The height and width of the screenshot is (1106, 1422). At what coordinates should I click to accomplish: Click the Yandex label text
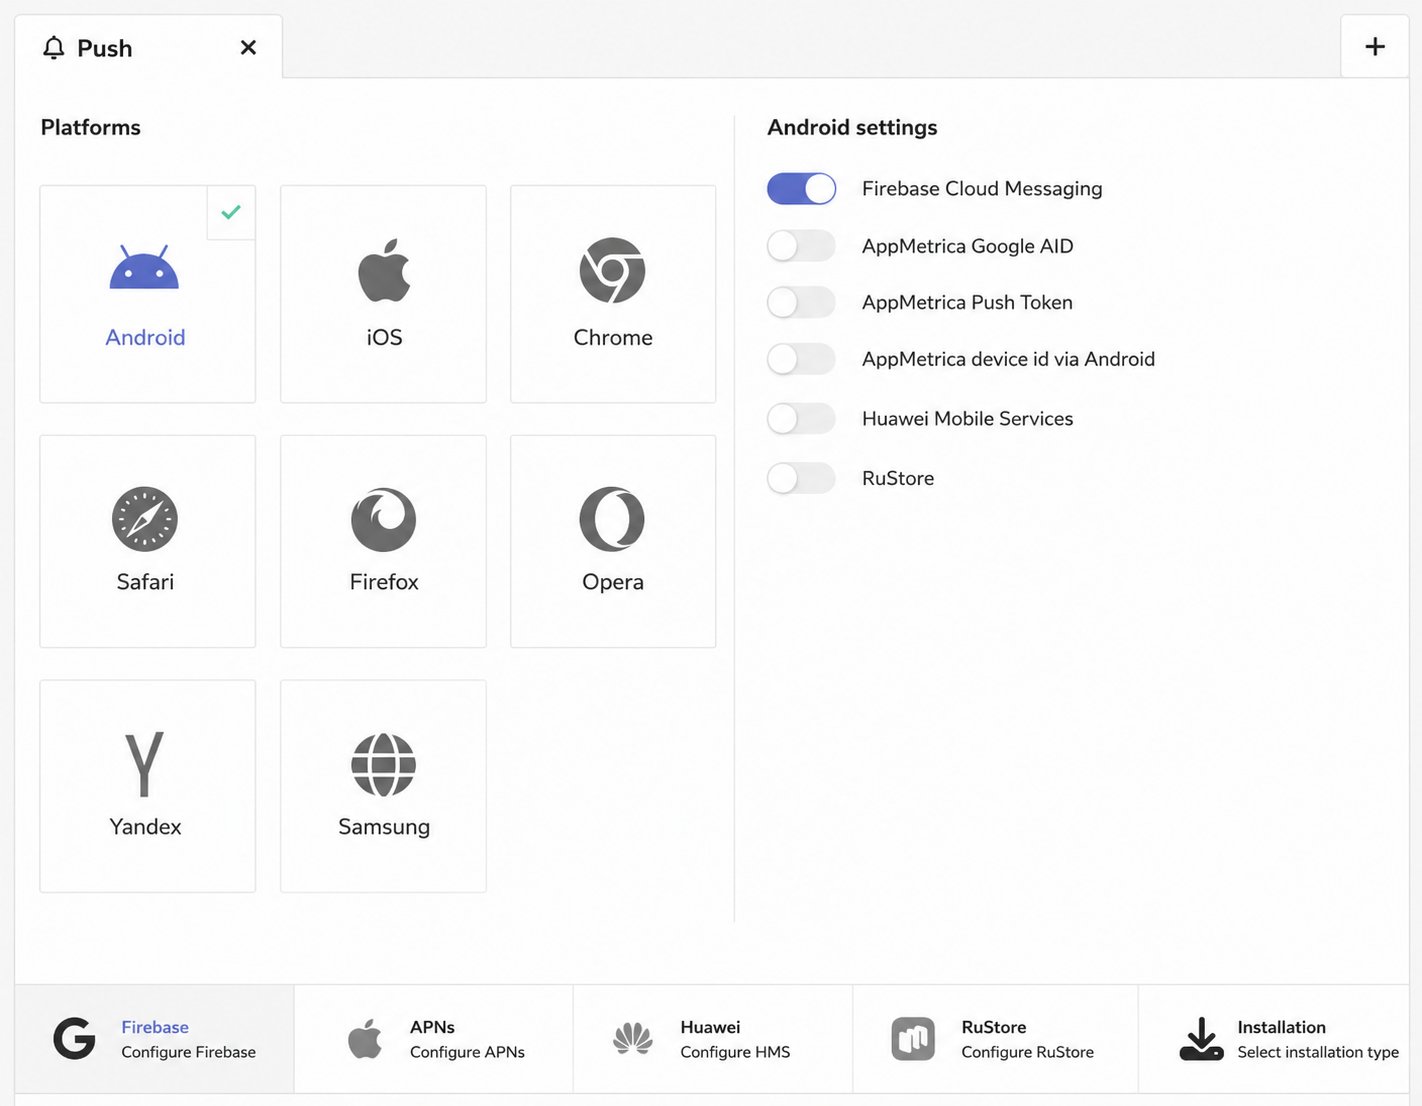[145, 827]
